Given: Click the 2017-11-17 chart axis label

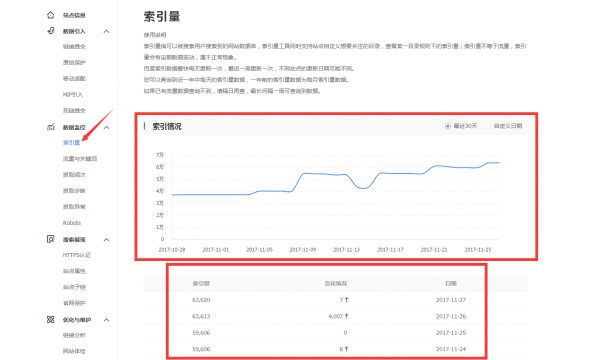Looking at the screenshot, I should (x=390, y=249).
